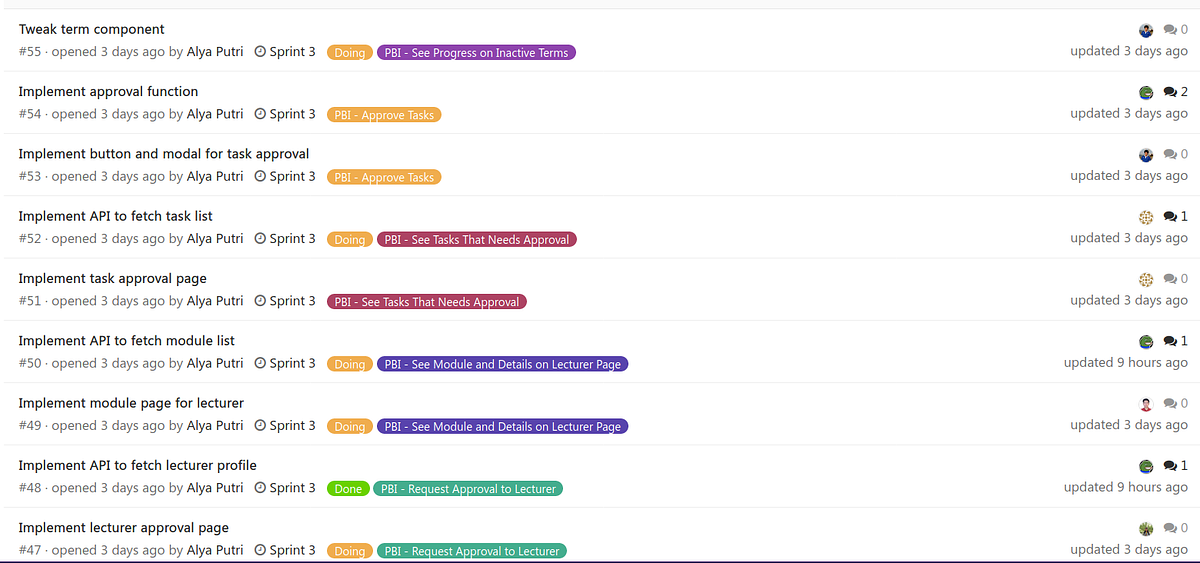The height and width of the screenshot is (563, 1200).
Task: Click PBI - Approve Tasks label on issue #54
Action: [384, 115]
